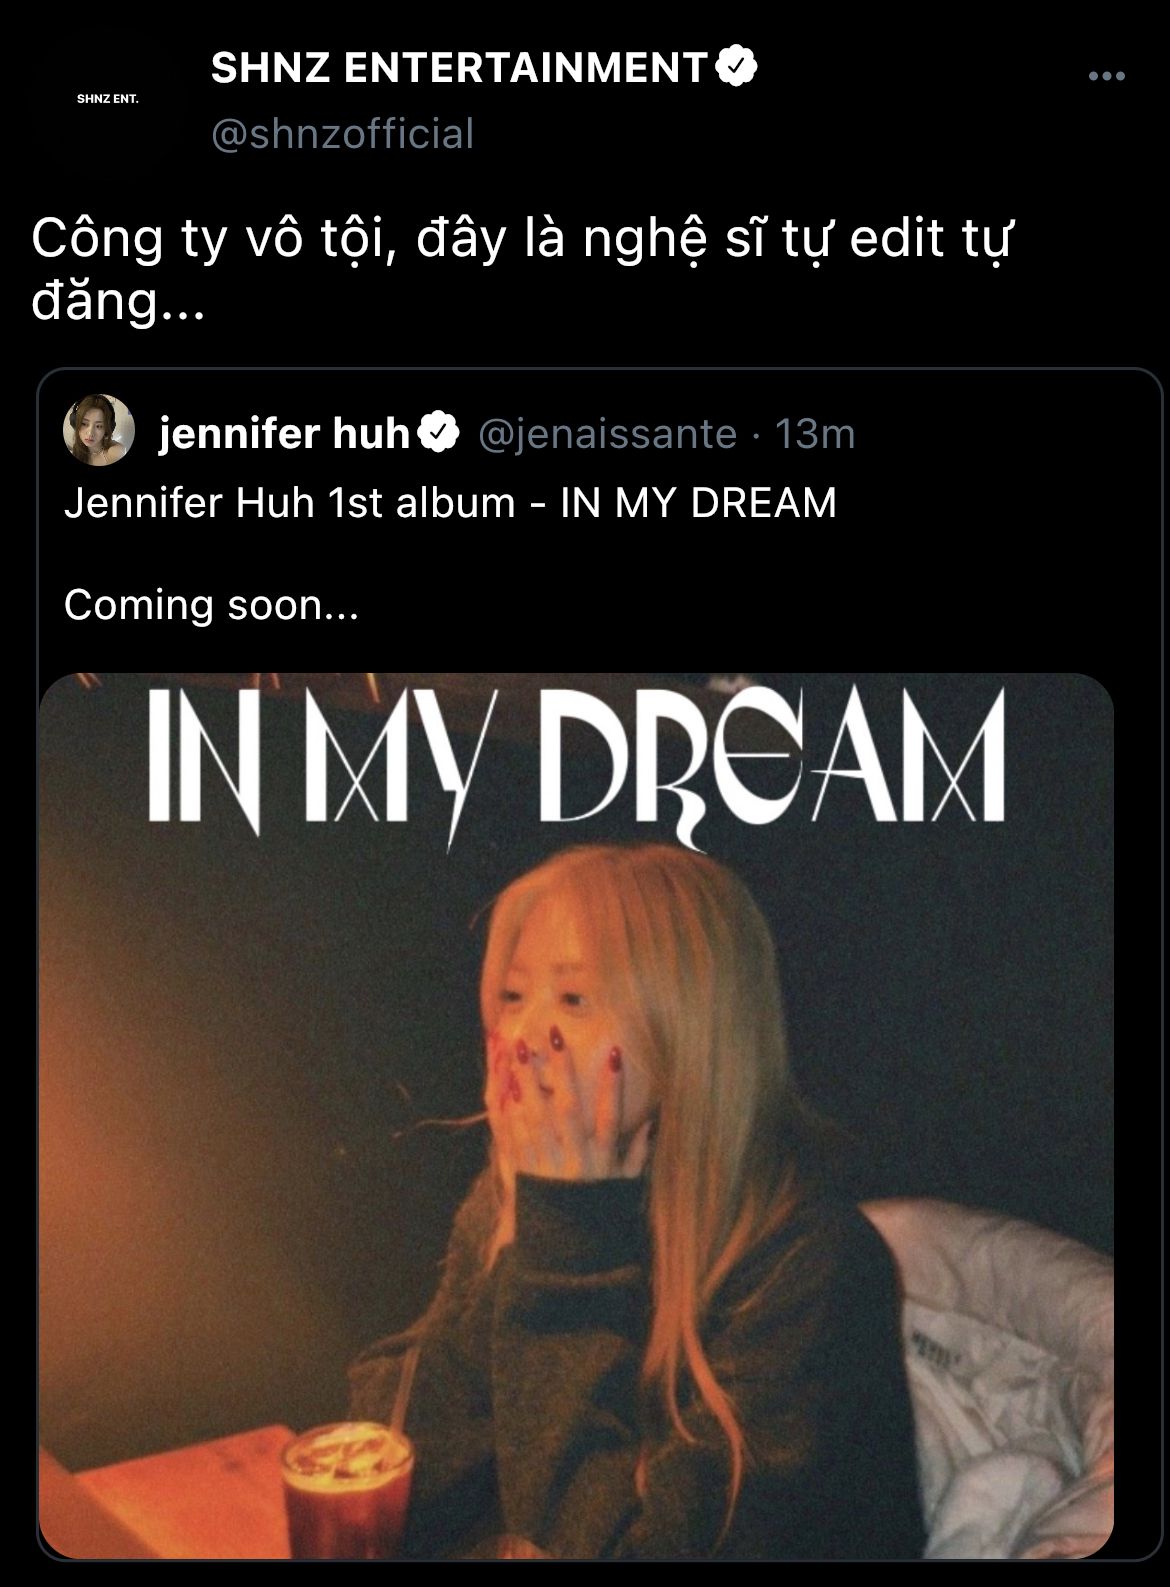The width and height of the screenshot is (1170, 1587).
Task: Open jennifer huh display name
Action: coord(284,433)
